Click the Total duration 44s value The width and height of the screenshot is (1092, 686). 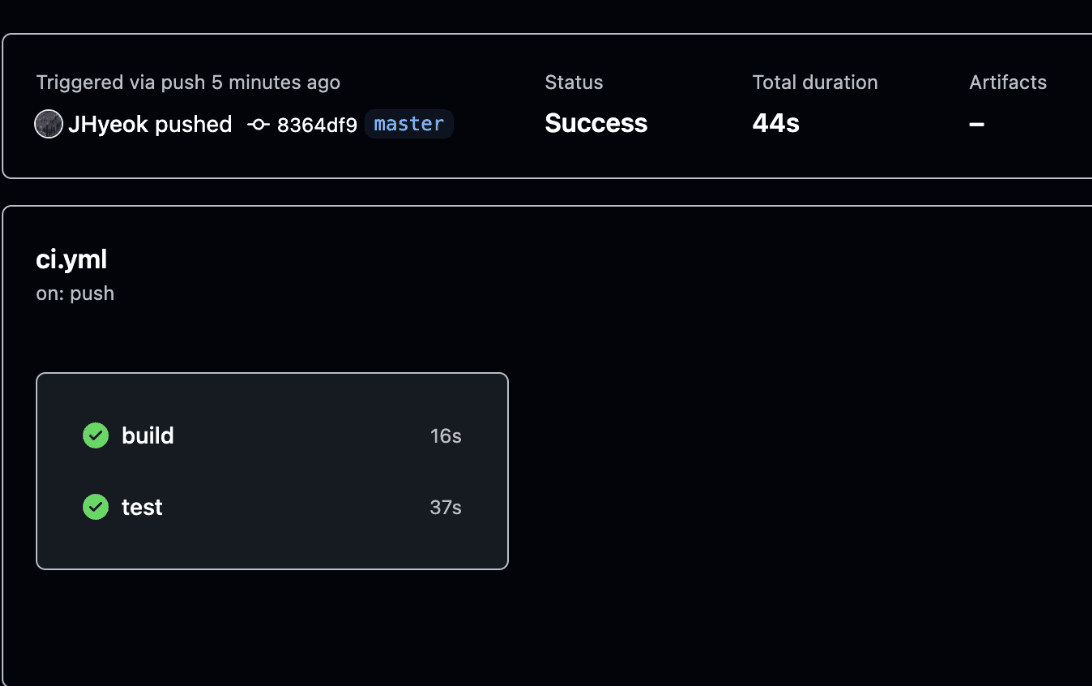pyautogui.click(x=775, y=123)
